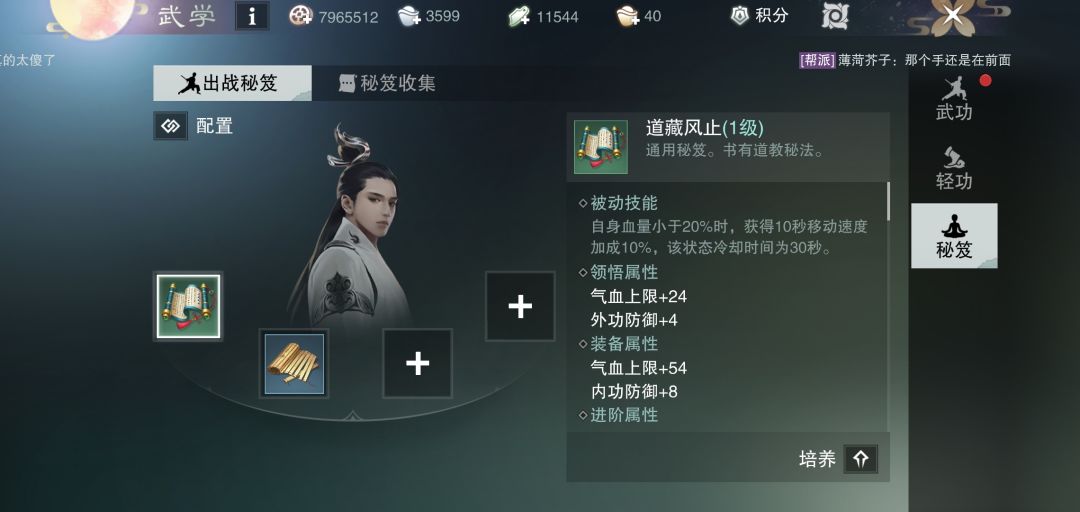Add a manual to the right empty plus slot

coord(520,306)
